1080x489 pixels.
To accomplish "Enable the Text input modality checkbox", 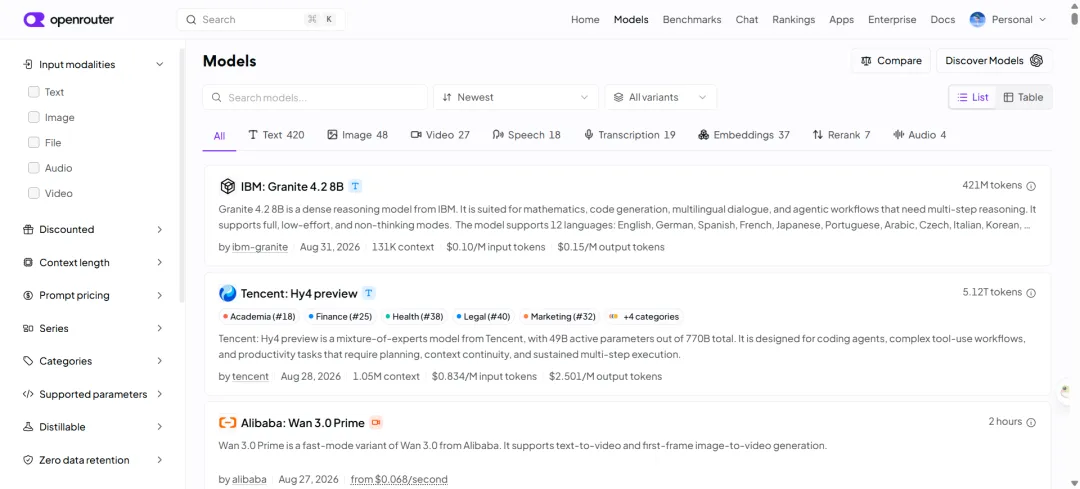I will tap(34, 92).
